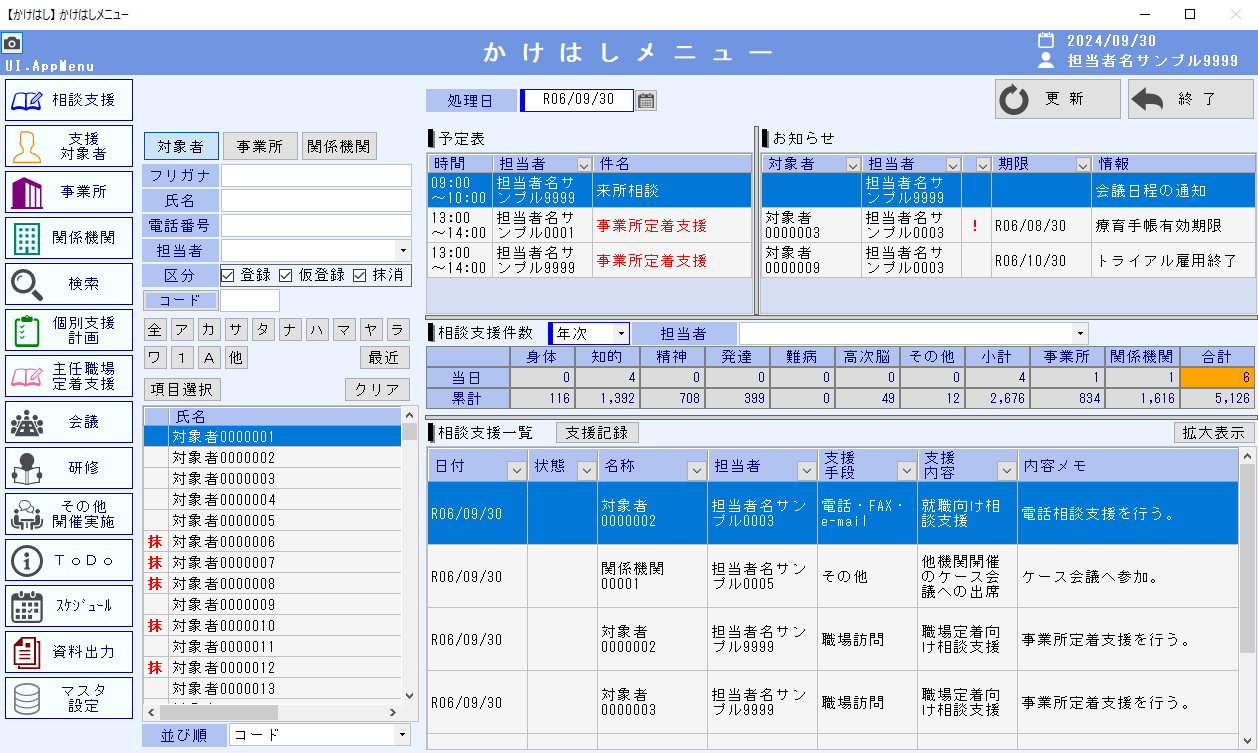Open the 年次 period dropdown

[x=621, y=333]
